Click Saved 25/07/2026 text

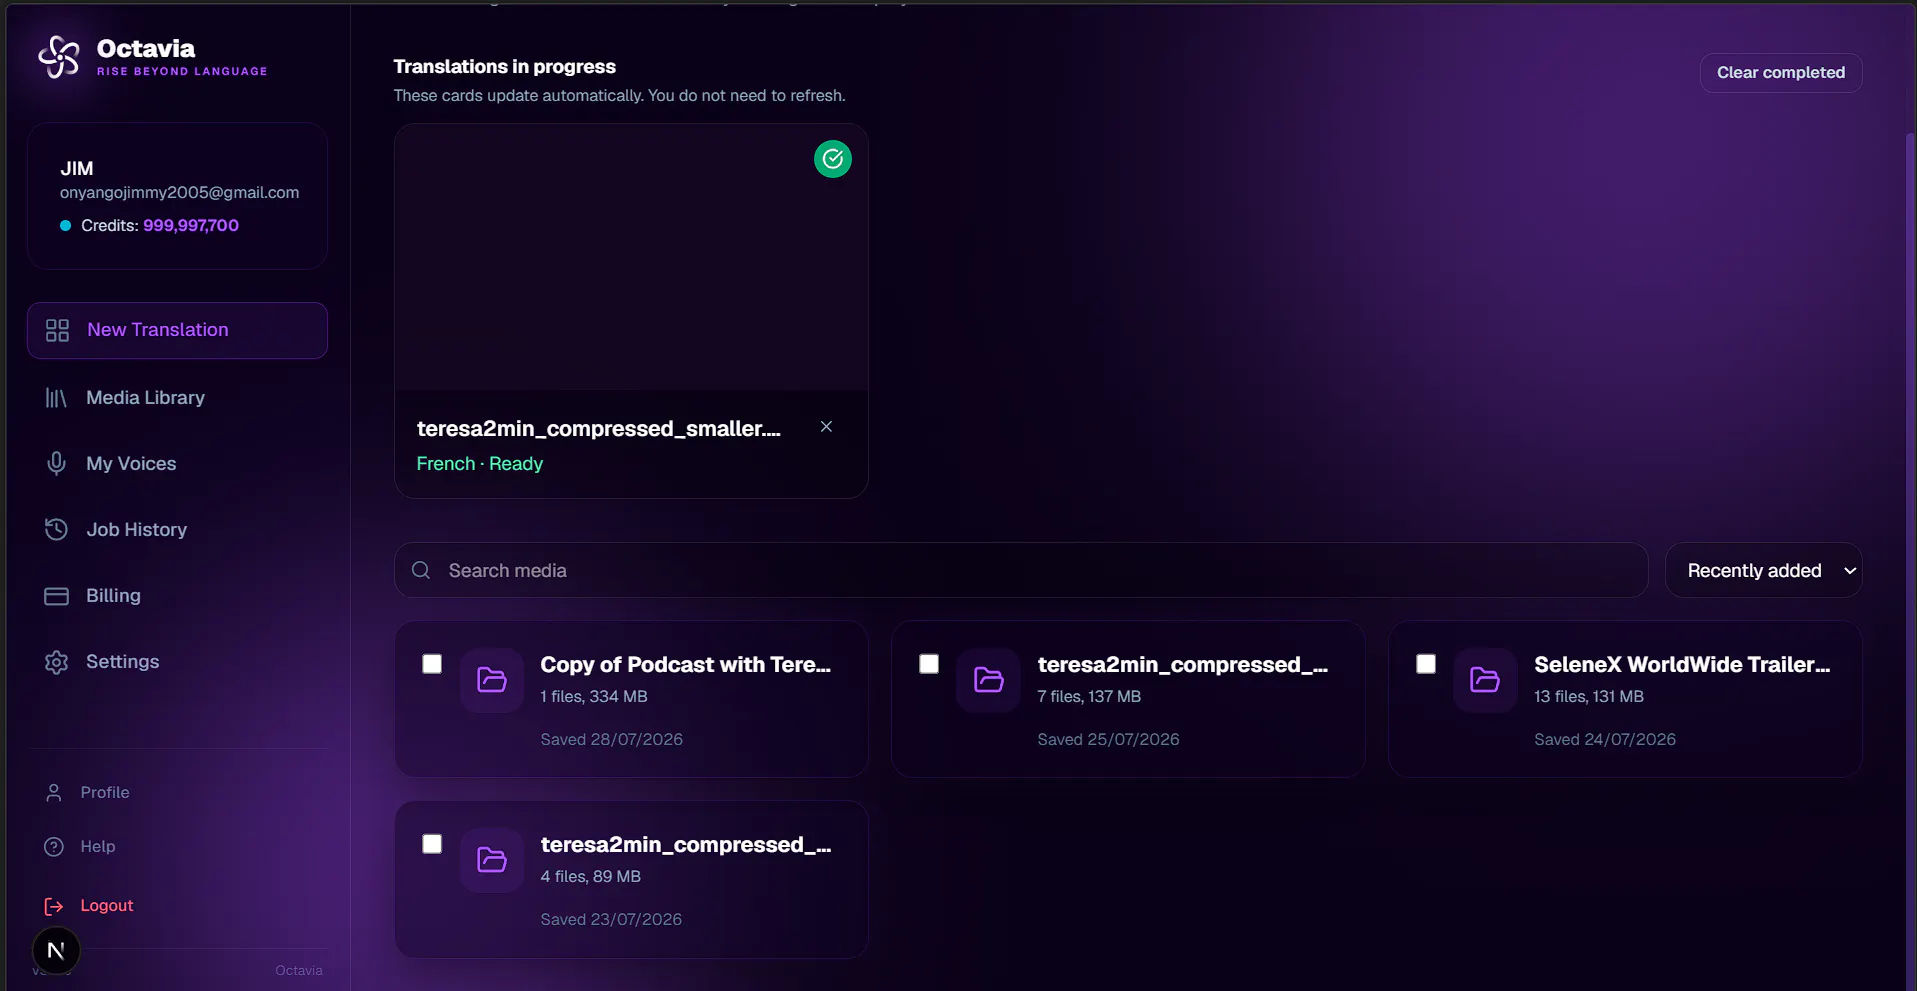pos(1108,740)
